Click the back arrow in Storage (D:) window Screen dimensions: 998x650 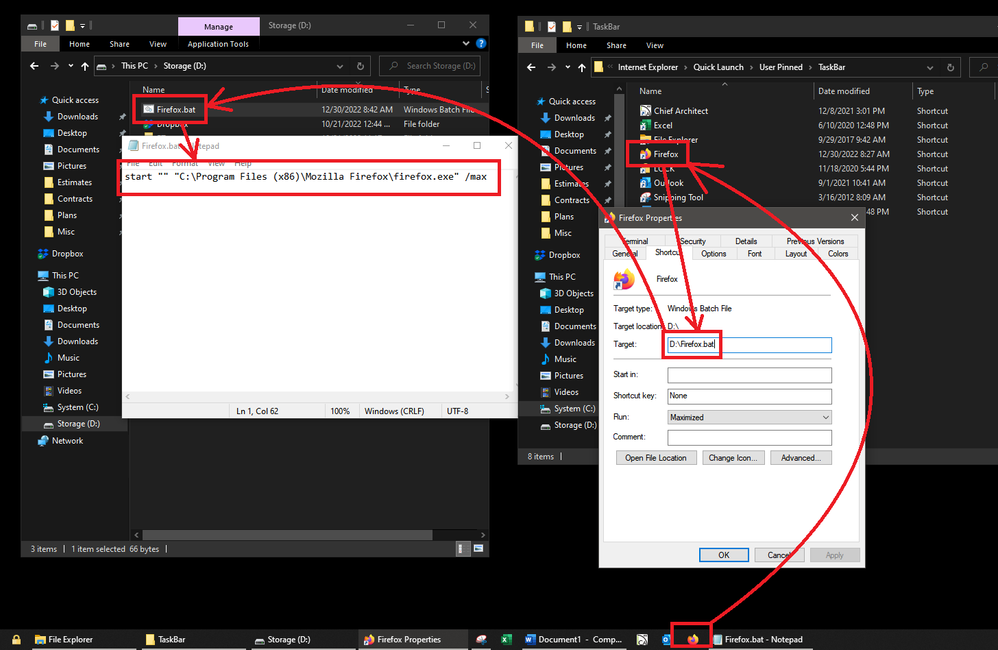34,66
